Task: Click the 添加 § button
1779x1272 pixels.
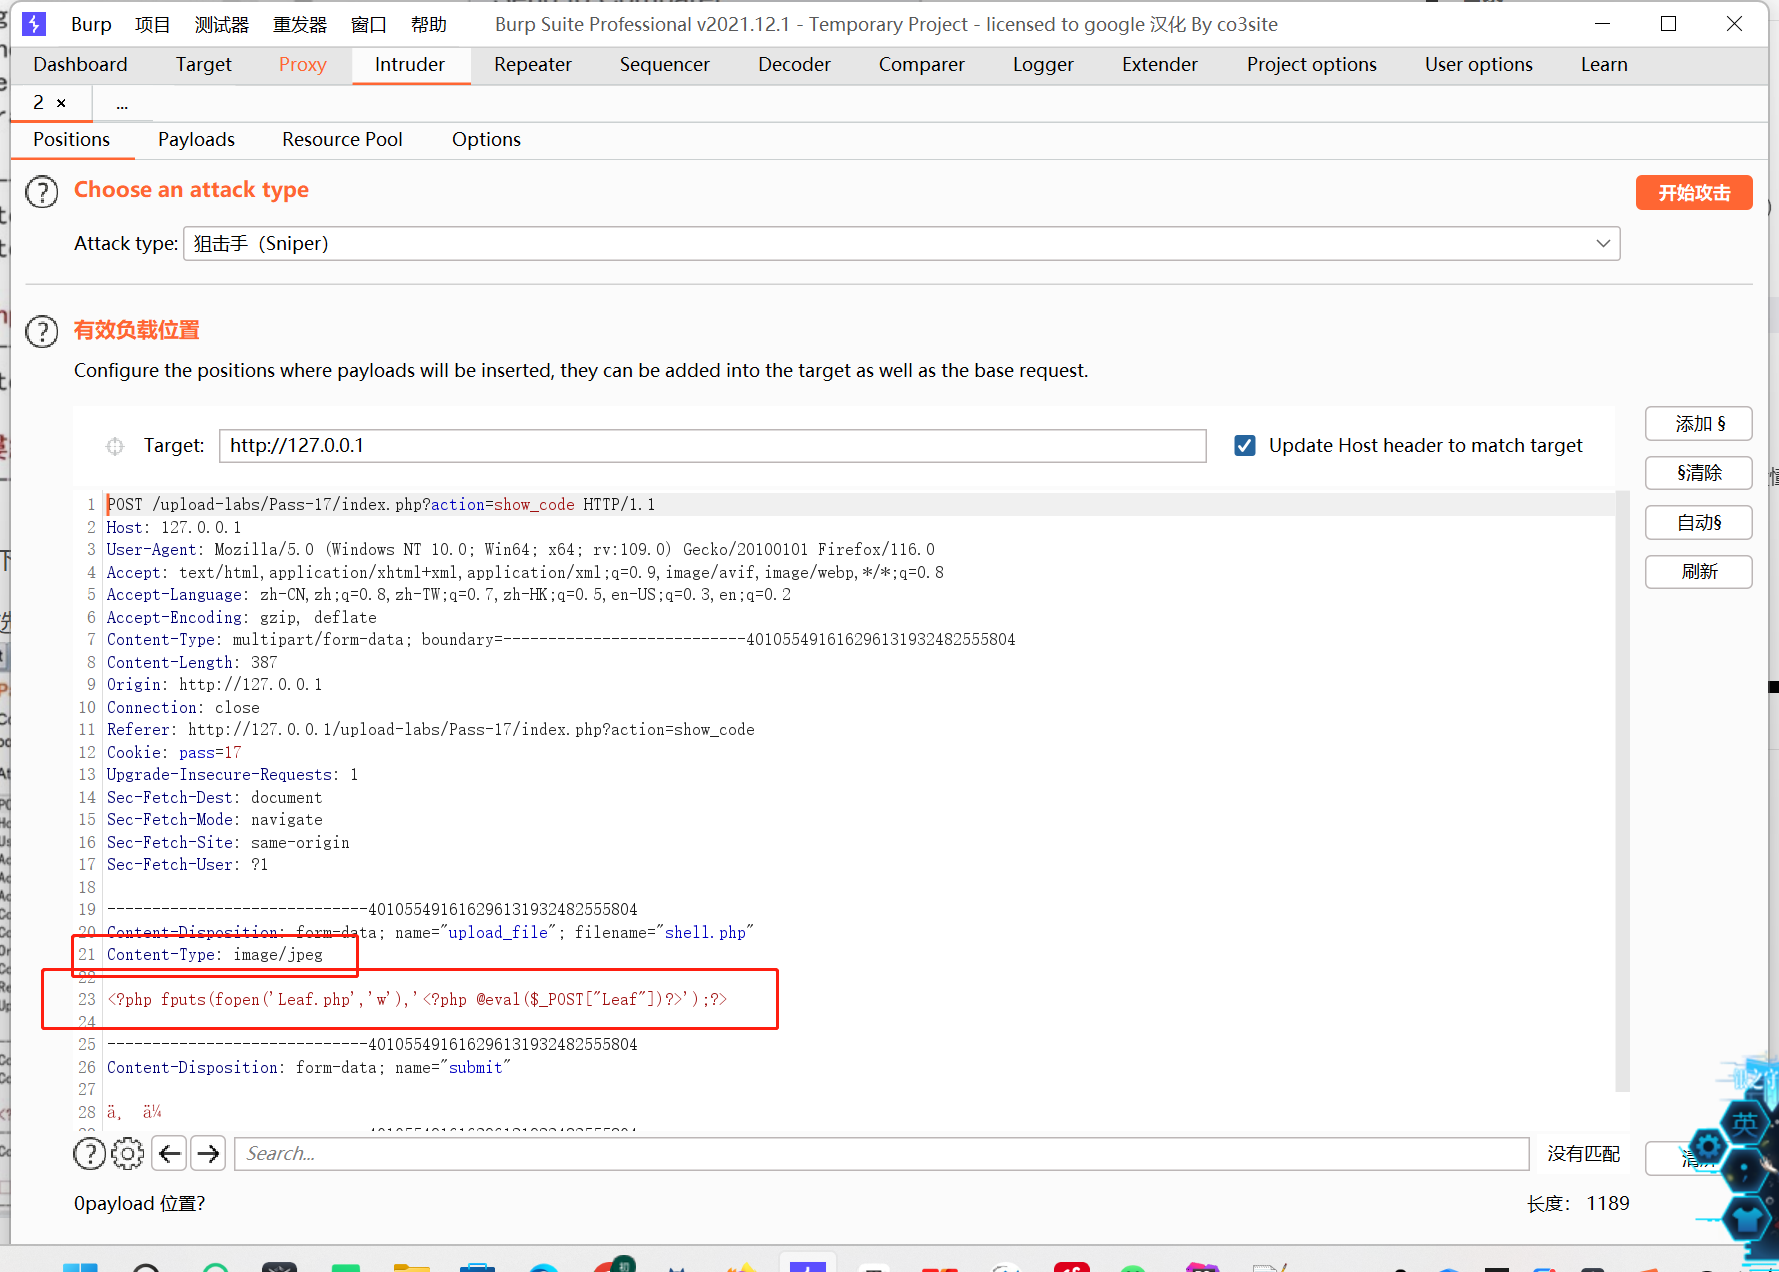Action: (x=1699, y=424)
